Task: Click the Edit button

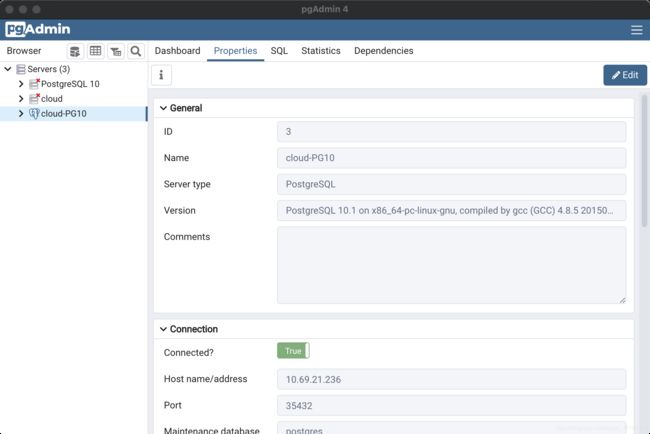Action: coord(625,75)
